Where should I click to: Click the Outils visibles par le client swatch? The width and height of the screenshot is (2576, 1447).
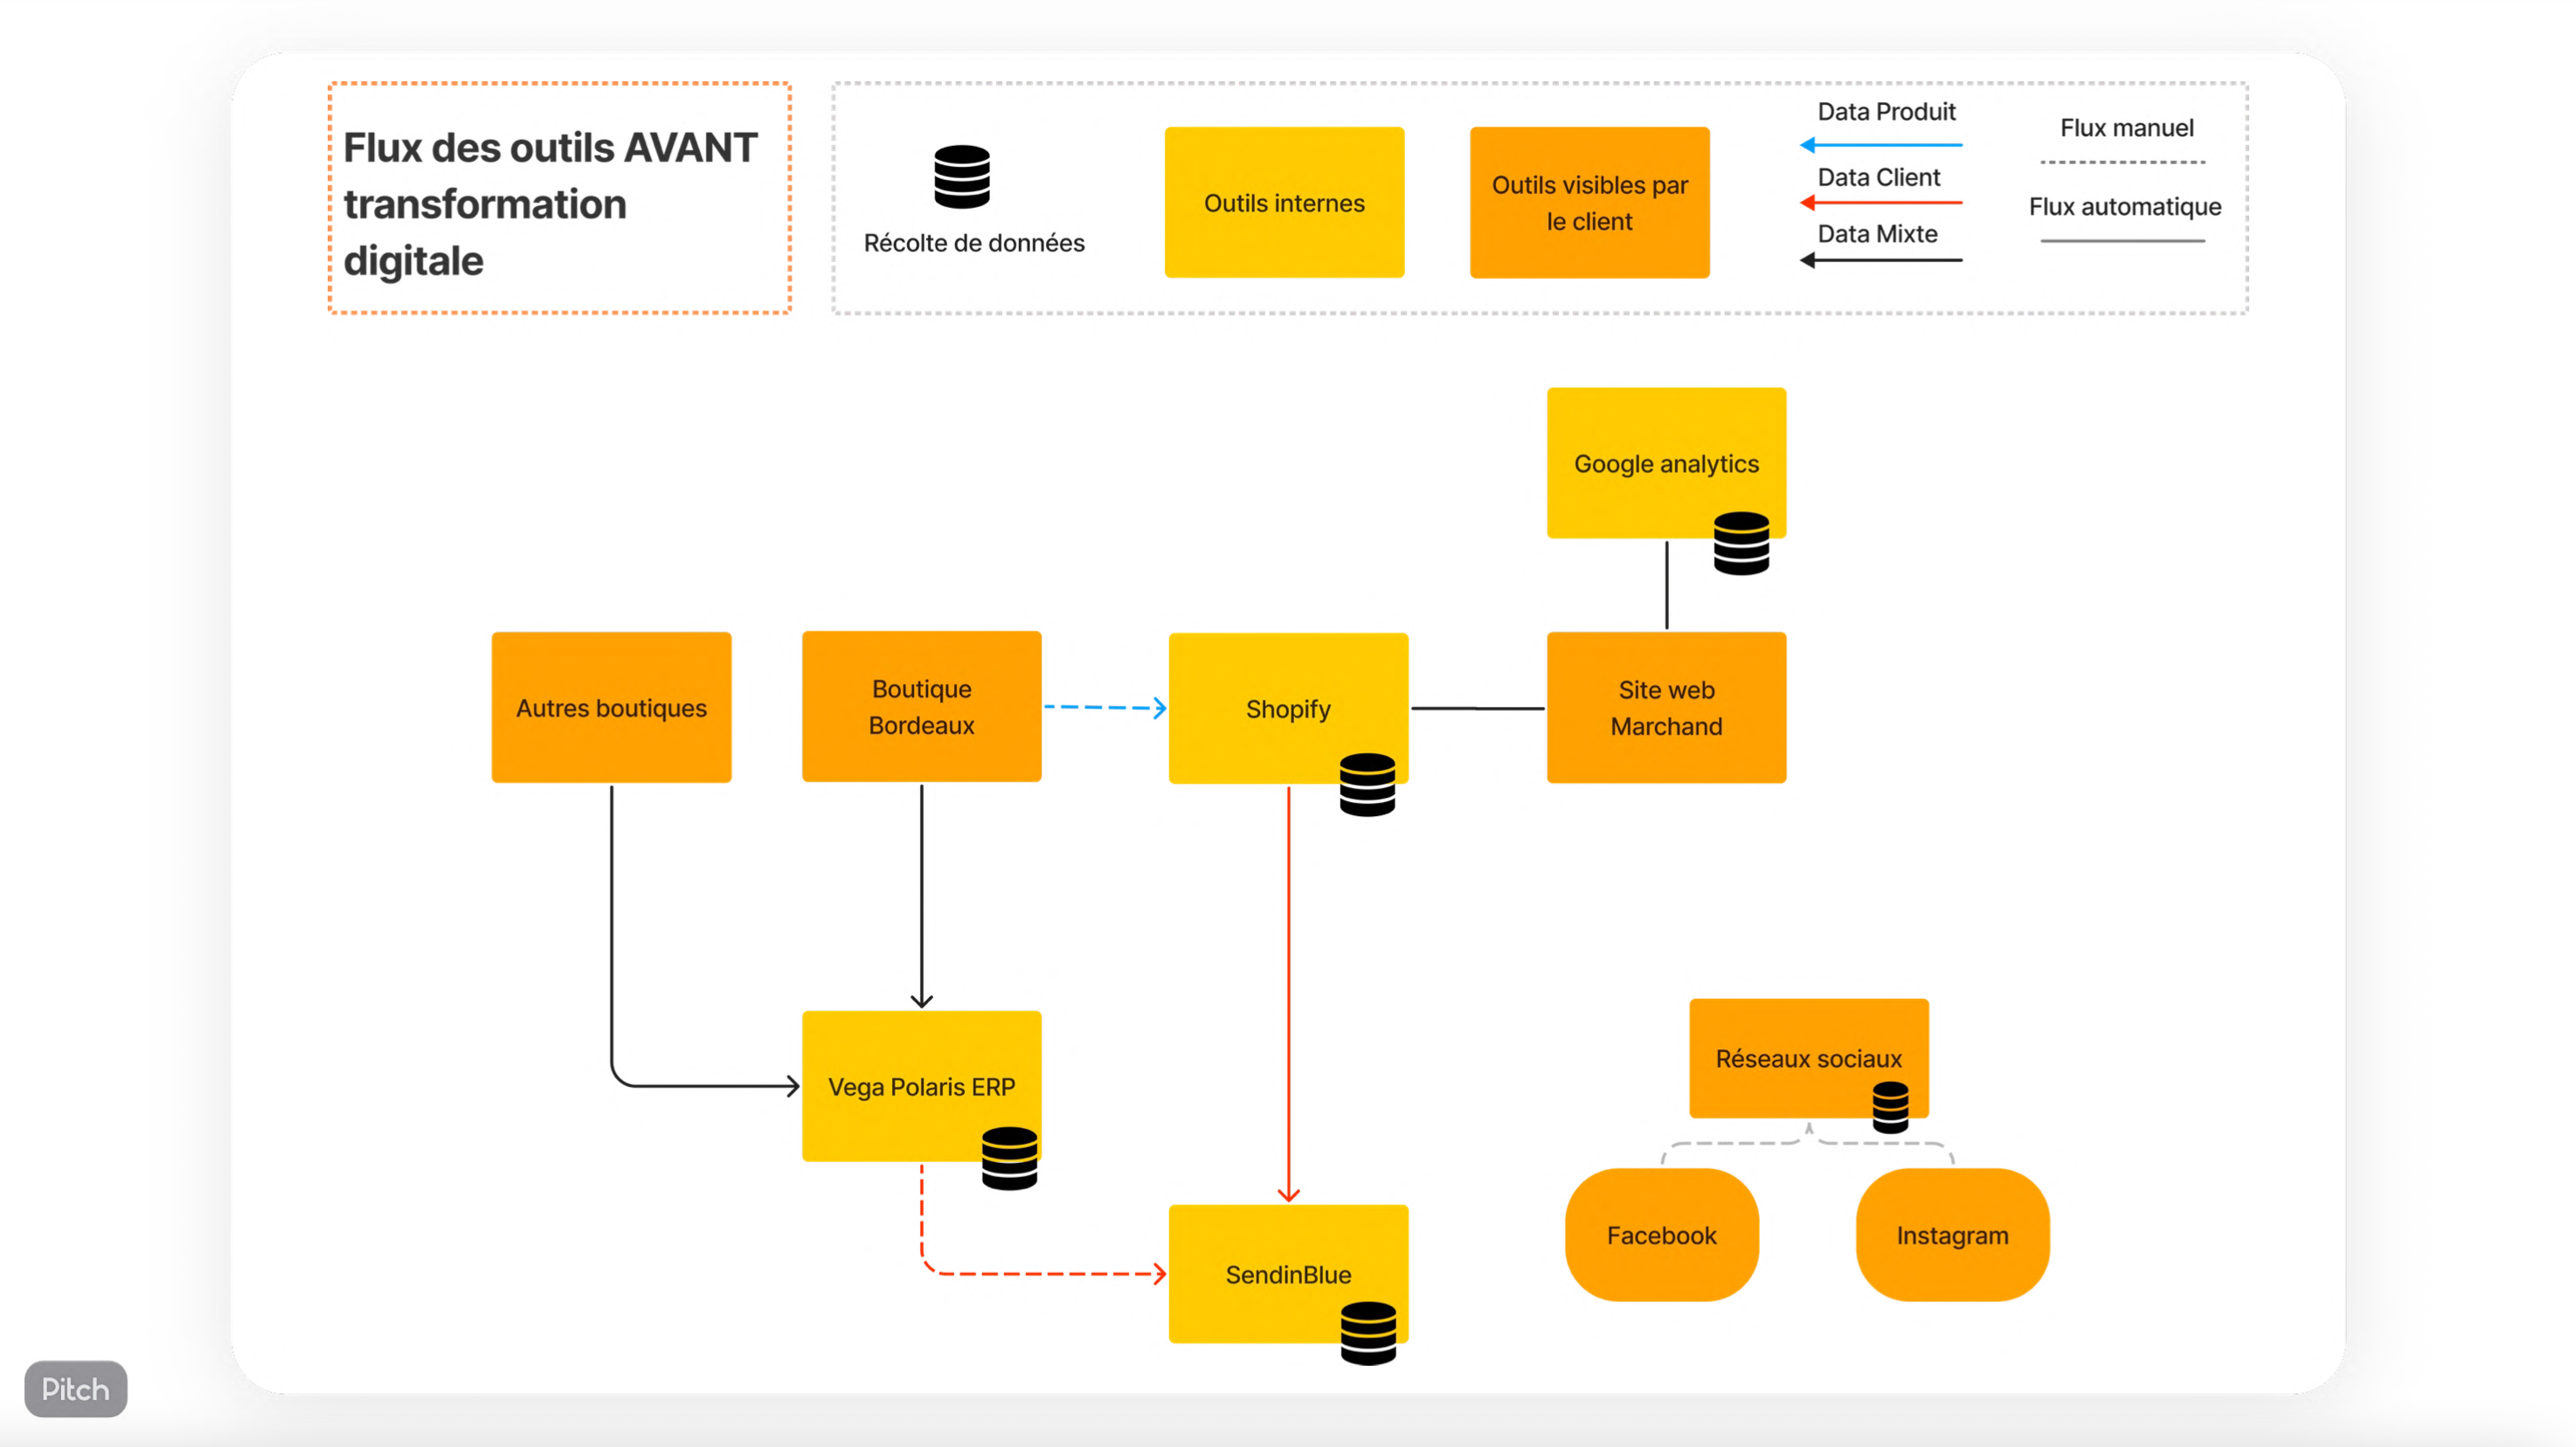tap(1589, 202)
